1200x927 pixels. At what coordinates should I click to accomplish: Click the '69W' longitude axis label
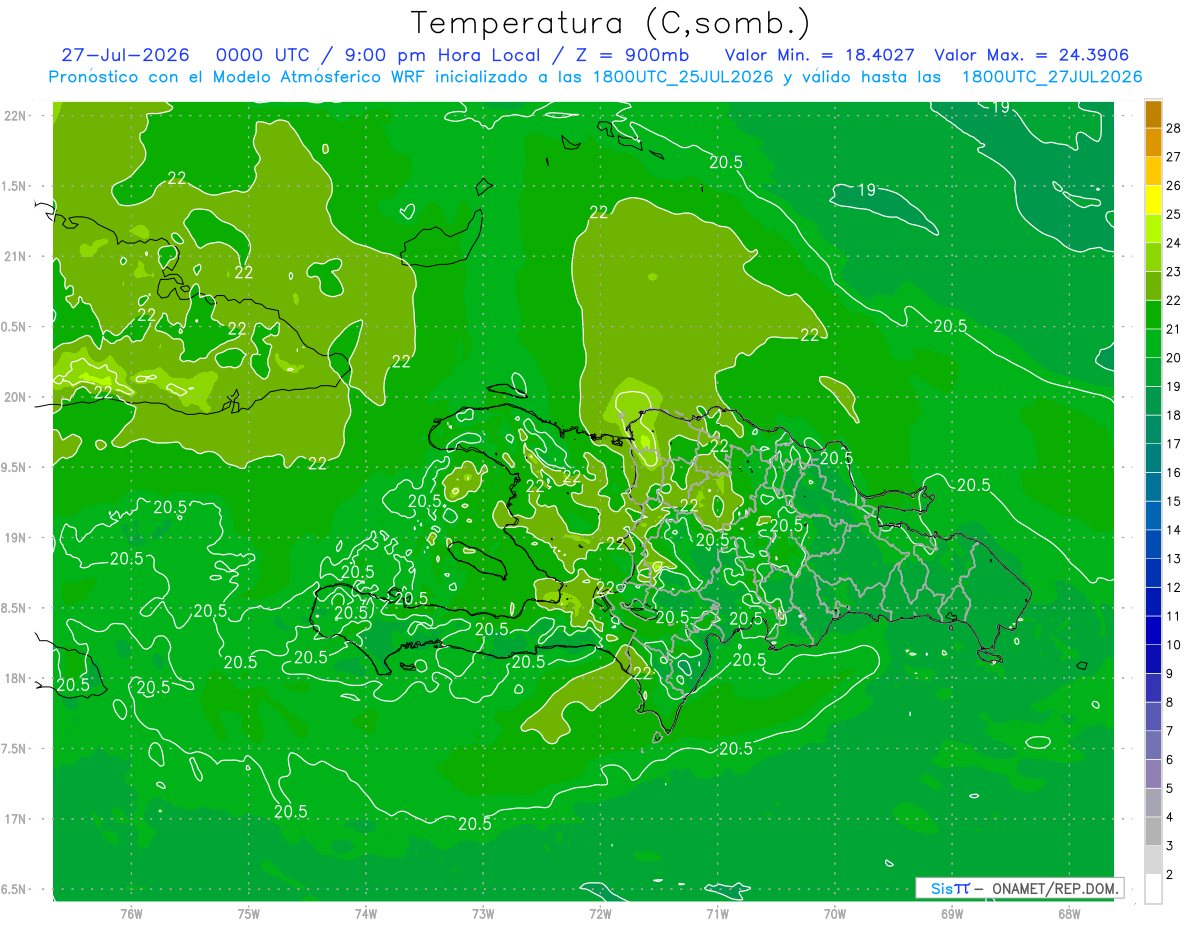click(x=951, y=914)
